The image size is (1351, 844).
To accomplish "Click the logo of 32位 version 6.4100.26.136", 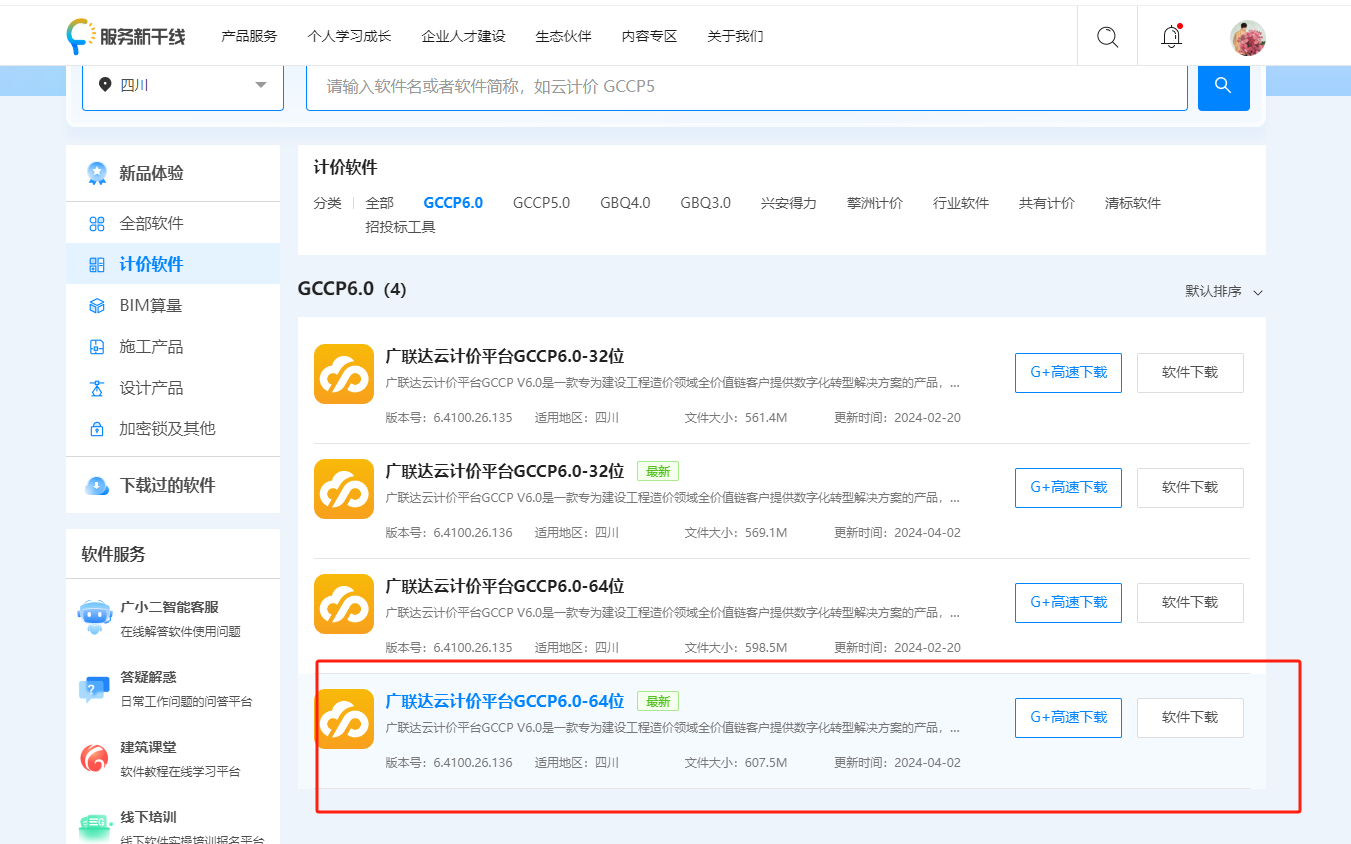I will 344,489.
